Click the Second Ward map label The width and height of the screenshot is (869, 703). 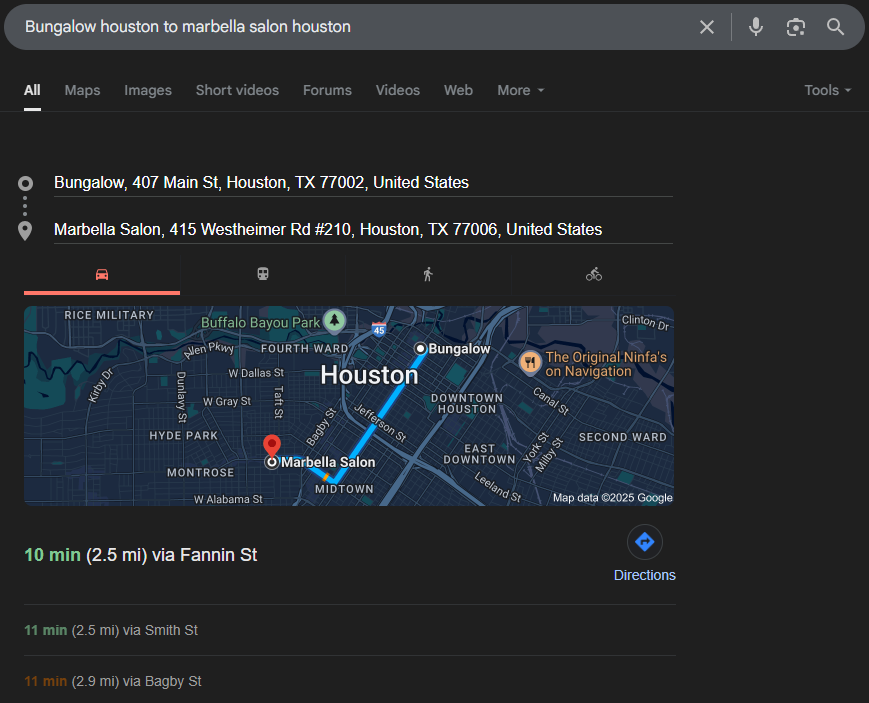(623, 437)
